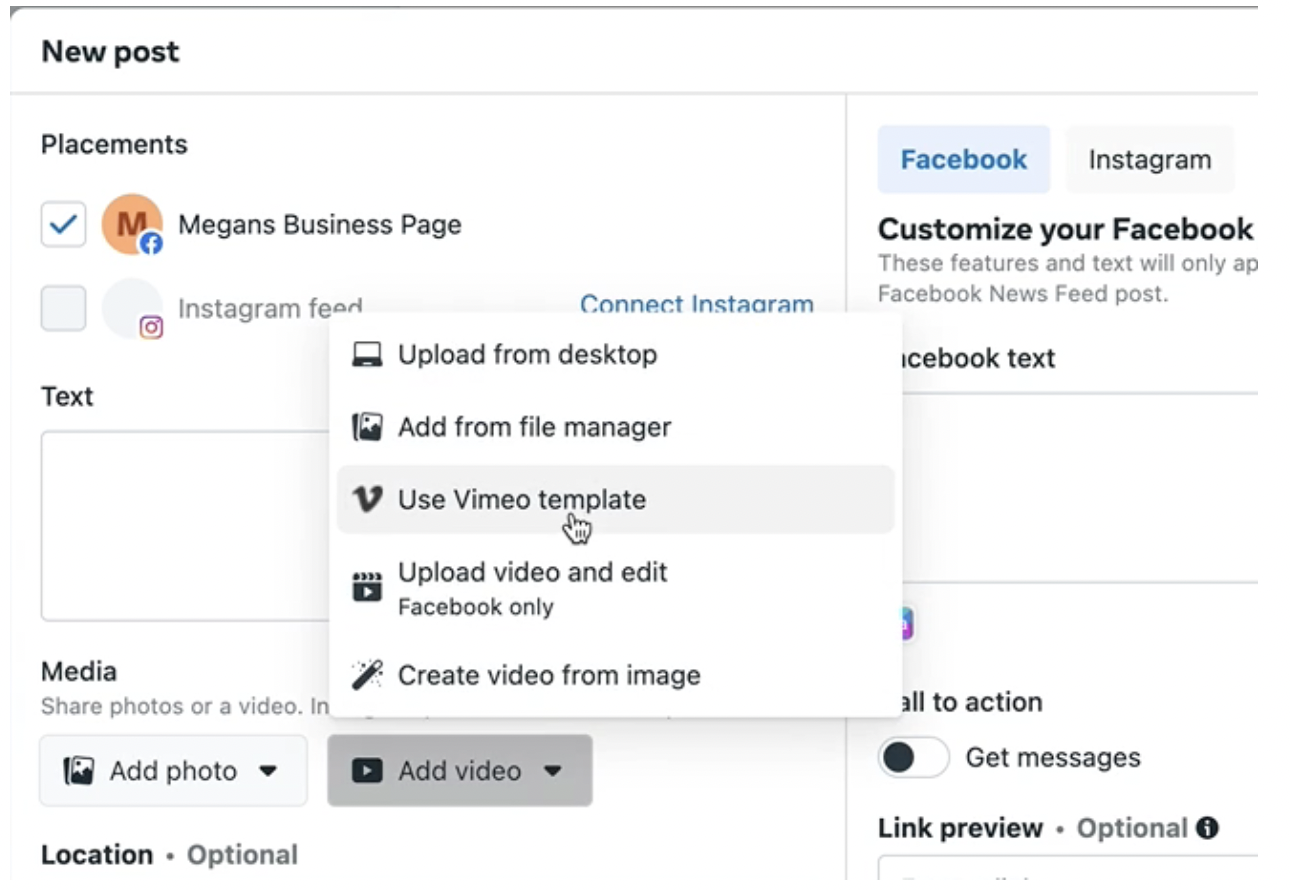Click the photo icon on the Add photo button
The height and width of the screenshot is (890, 1290).
click(79, 771)
